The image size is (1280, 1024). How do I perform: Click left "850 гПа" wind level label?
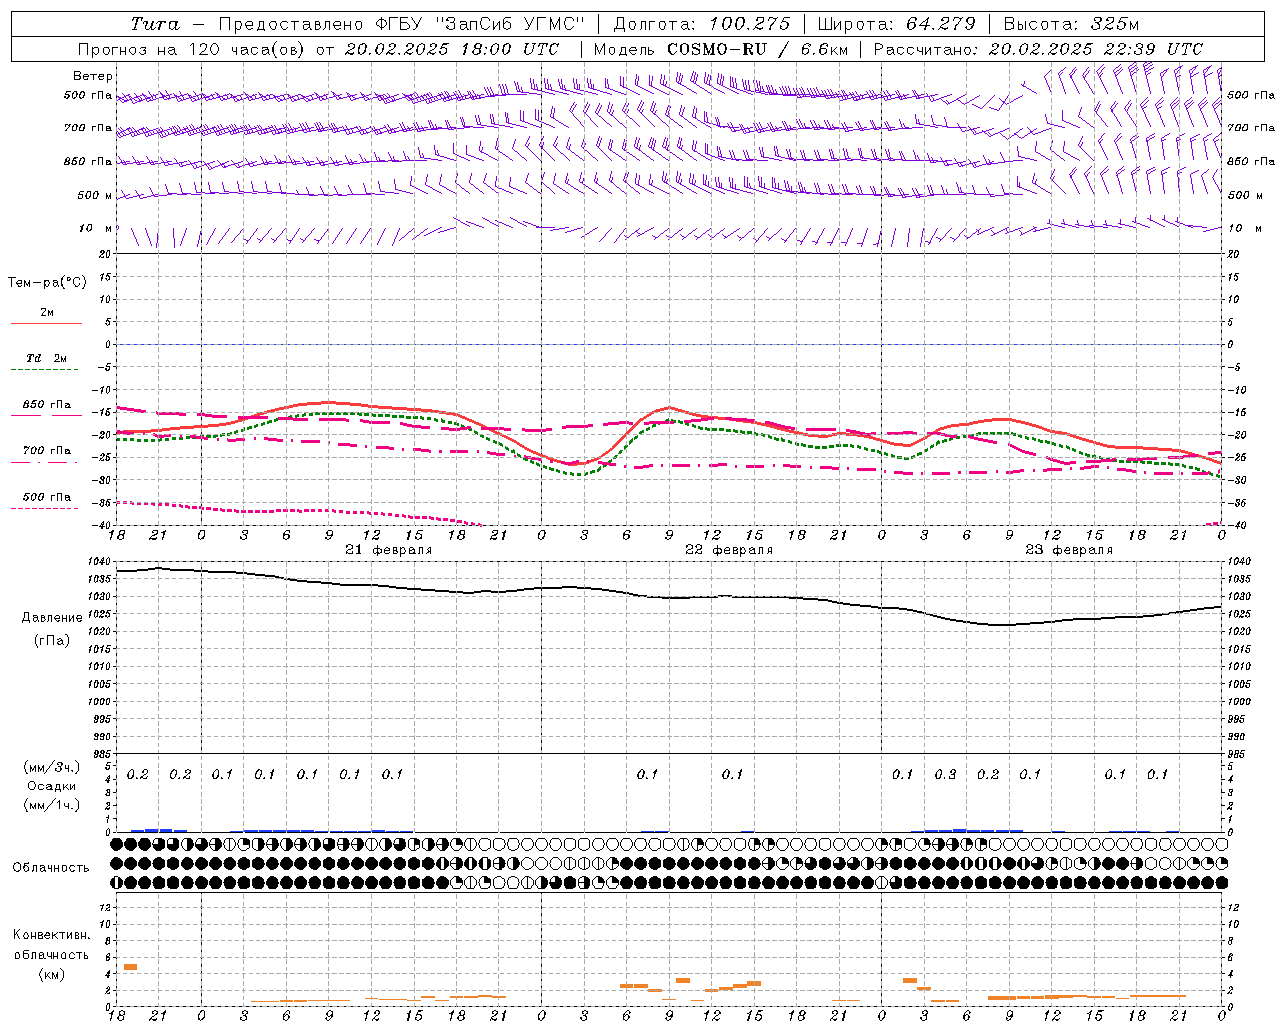(88, 161)
